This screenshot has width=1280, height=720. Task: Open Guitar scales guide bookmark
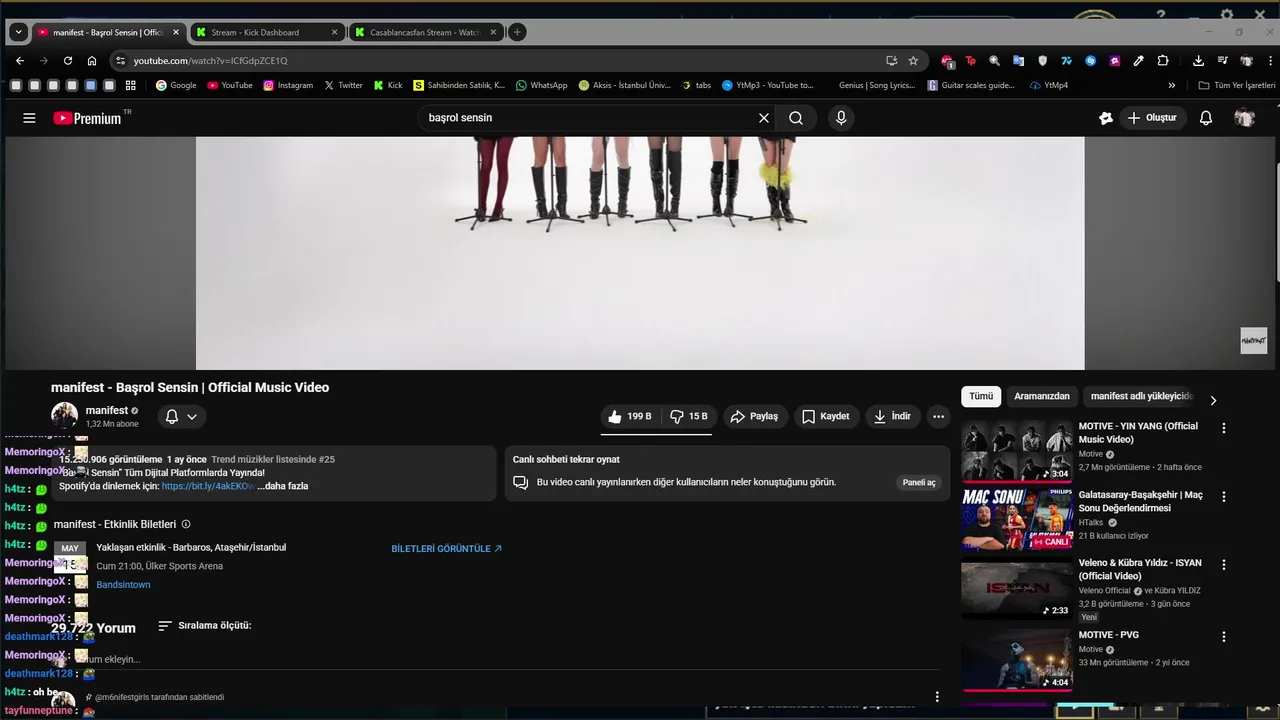971,85
